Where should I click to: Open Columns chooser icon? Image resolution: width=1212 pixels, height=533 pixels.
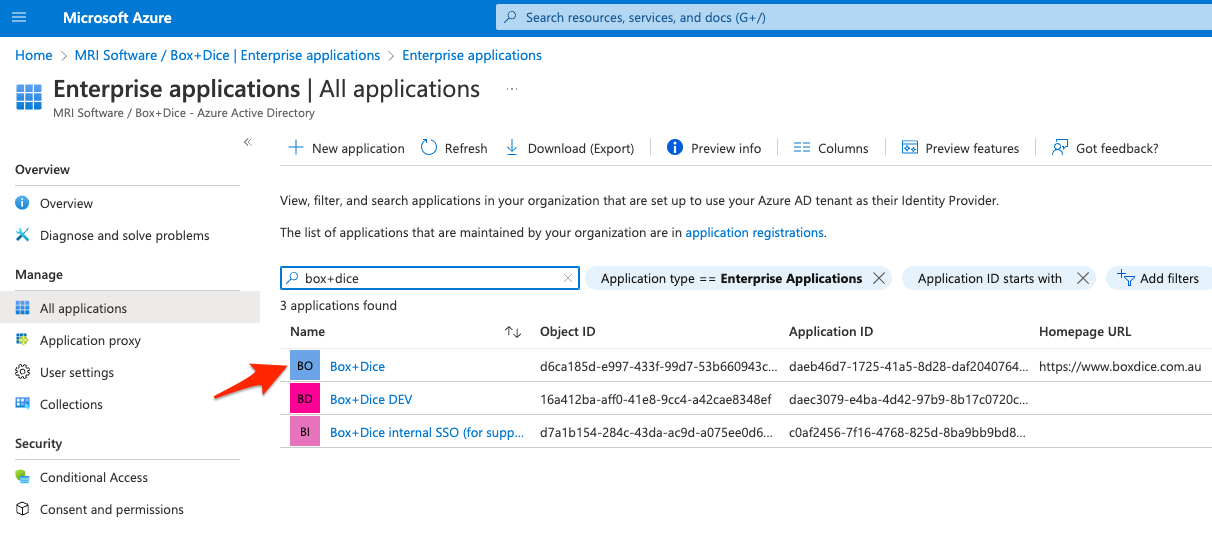(x=801, y=147)
